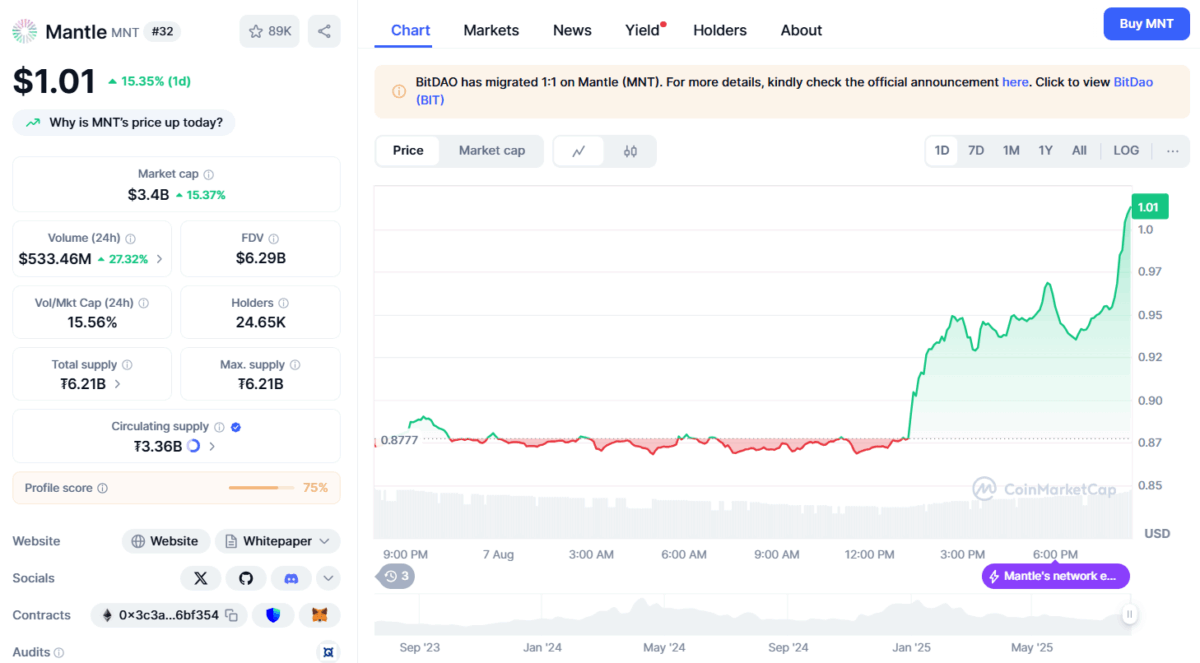
Task: Select the Market cap chart toggle
Action: [492, 151]
